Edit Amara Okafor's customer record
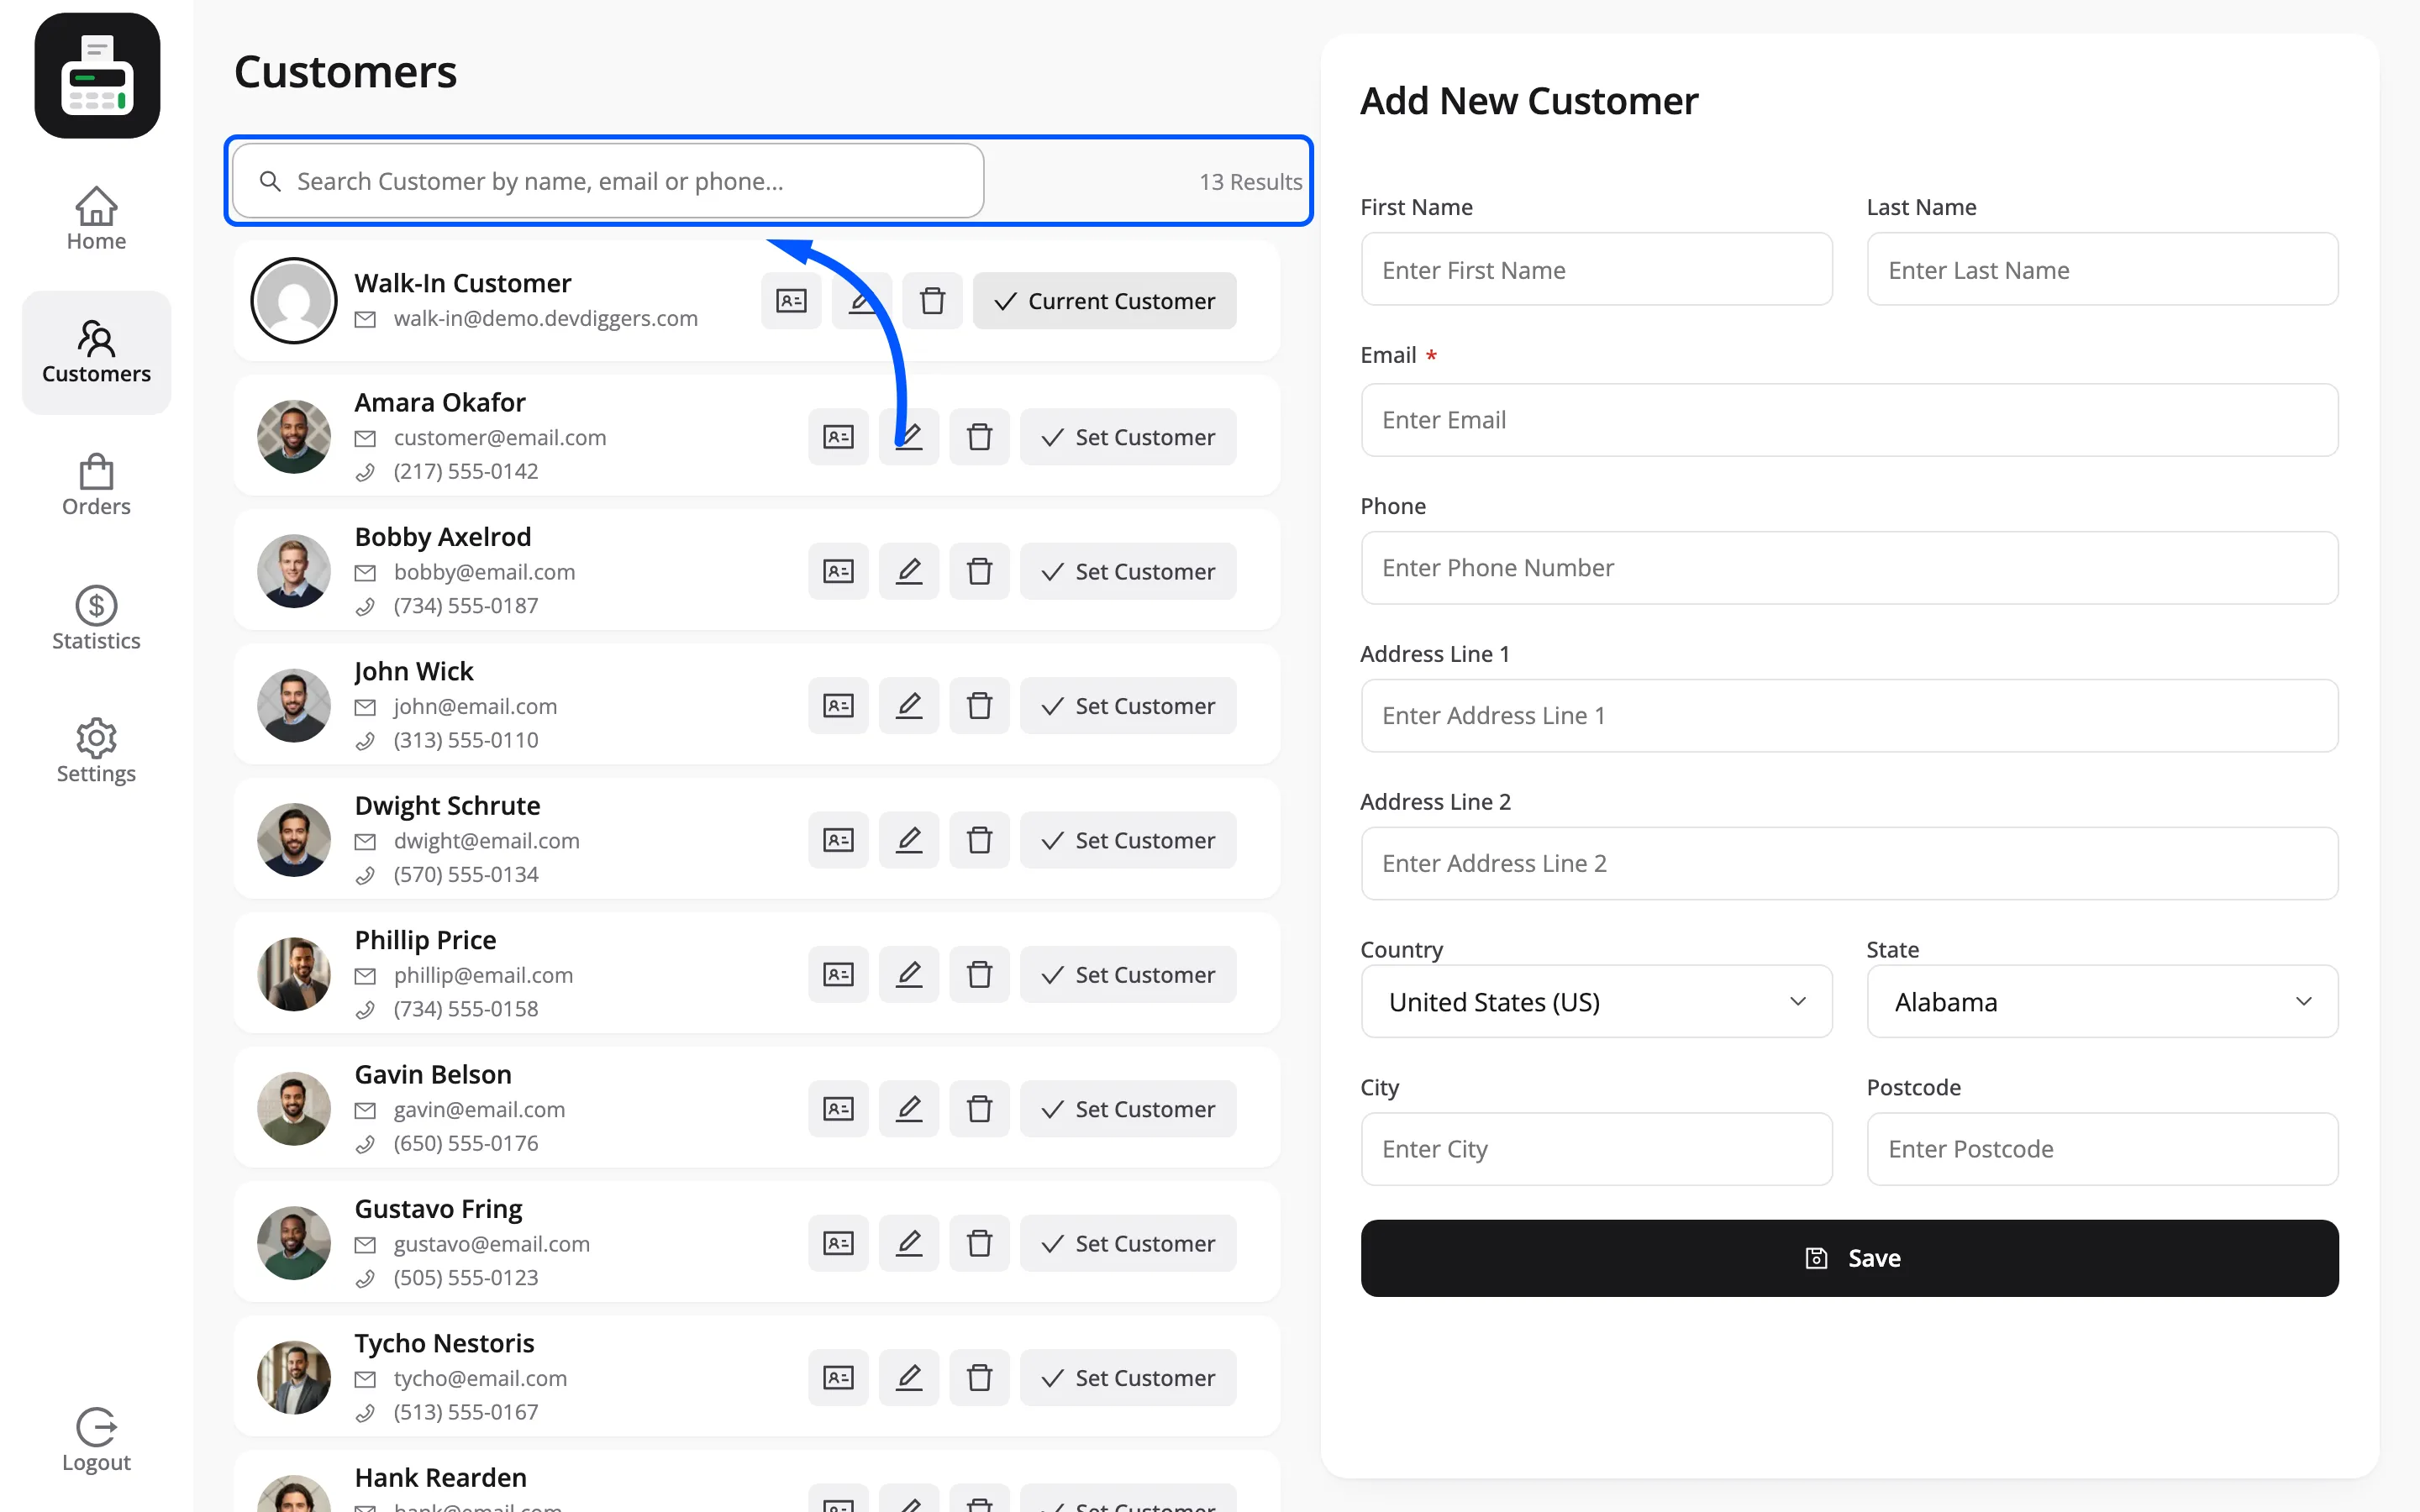Viewport: 2420px width, 1512px height. 909,437
